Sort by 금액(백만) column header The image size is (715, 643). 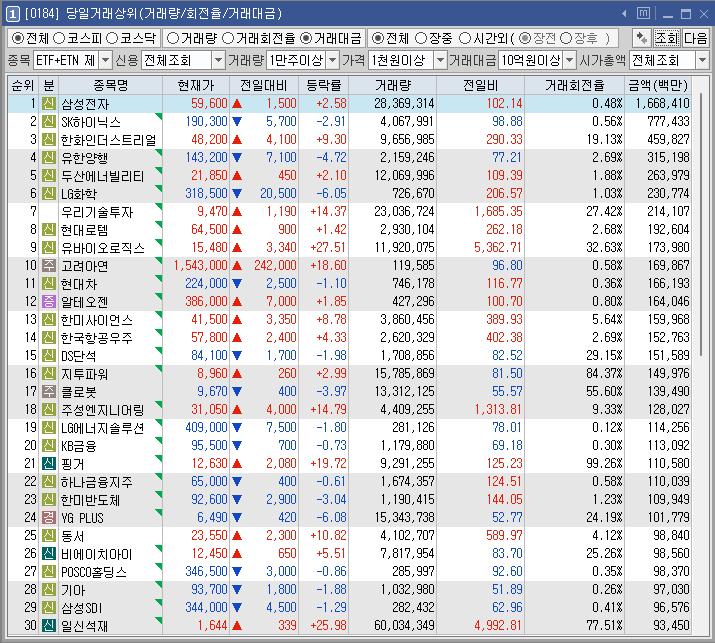tap(658, 85)
